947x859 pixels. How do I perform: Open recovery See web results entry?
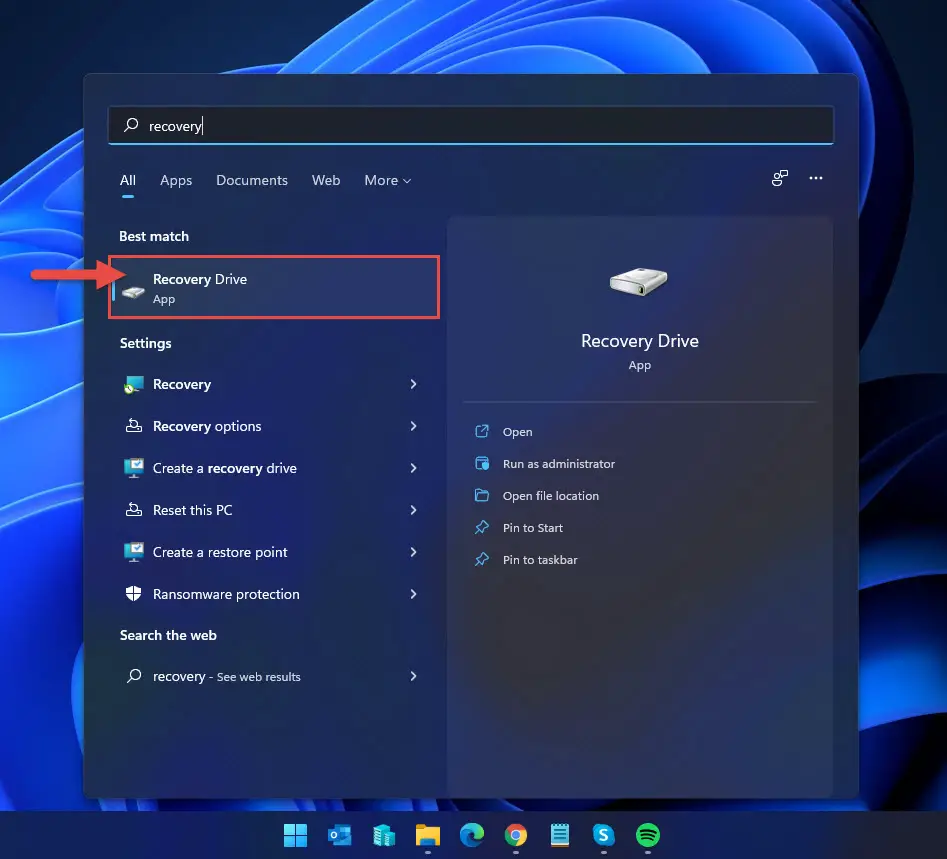pyautogui.click(x=271, y=676)
